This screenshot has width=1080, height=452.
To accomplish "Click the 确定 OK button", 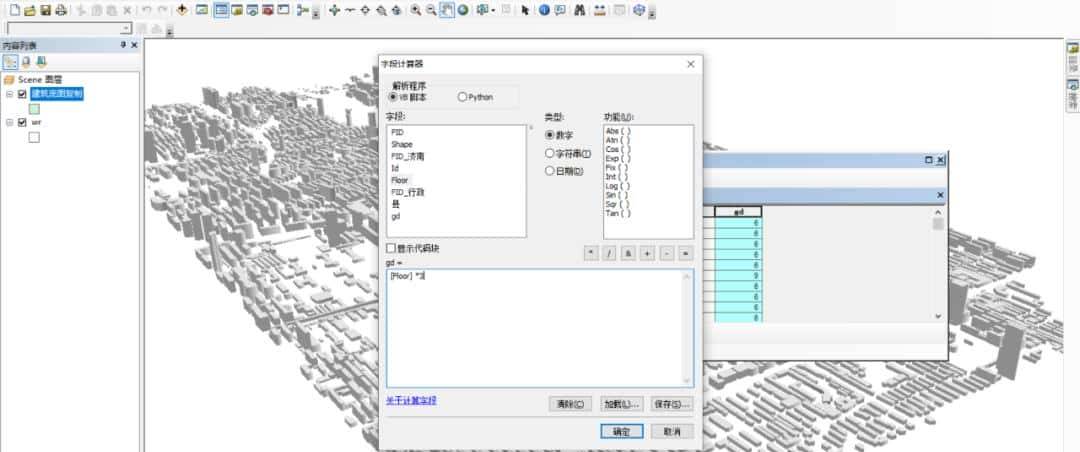I will click(x=622, y=431).
